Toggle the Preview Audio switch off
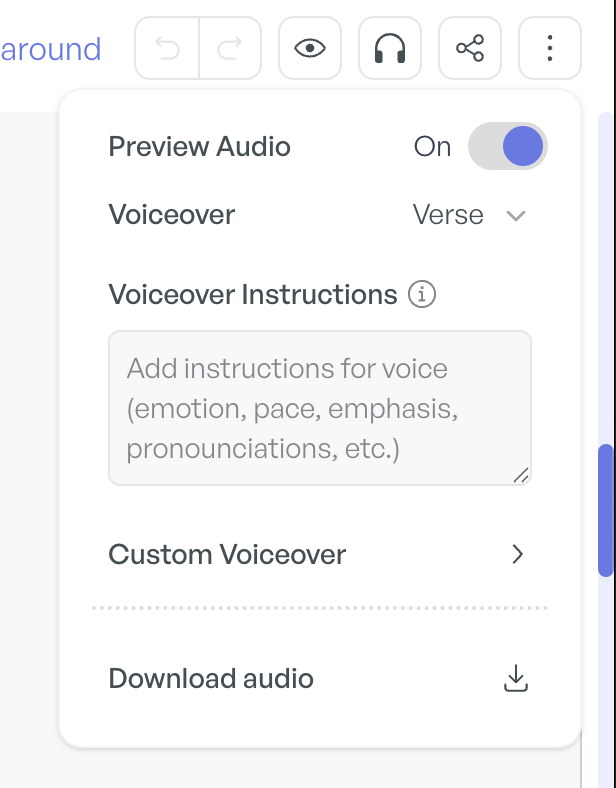This screenshot has width=616, height=788. [x=508, y=146]
